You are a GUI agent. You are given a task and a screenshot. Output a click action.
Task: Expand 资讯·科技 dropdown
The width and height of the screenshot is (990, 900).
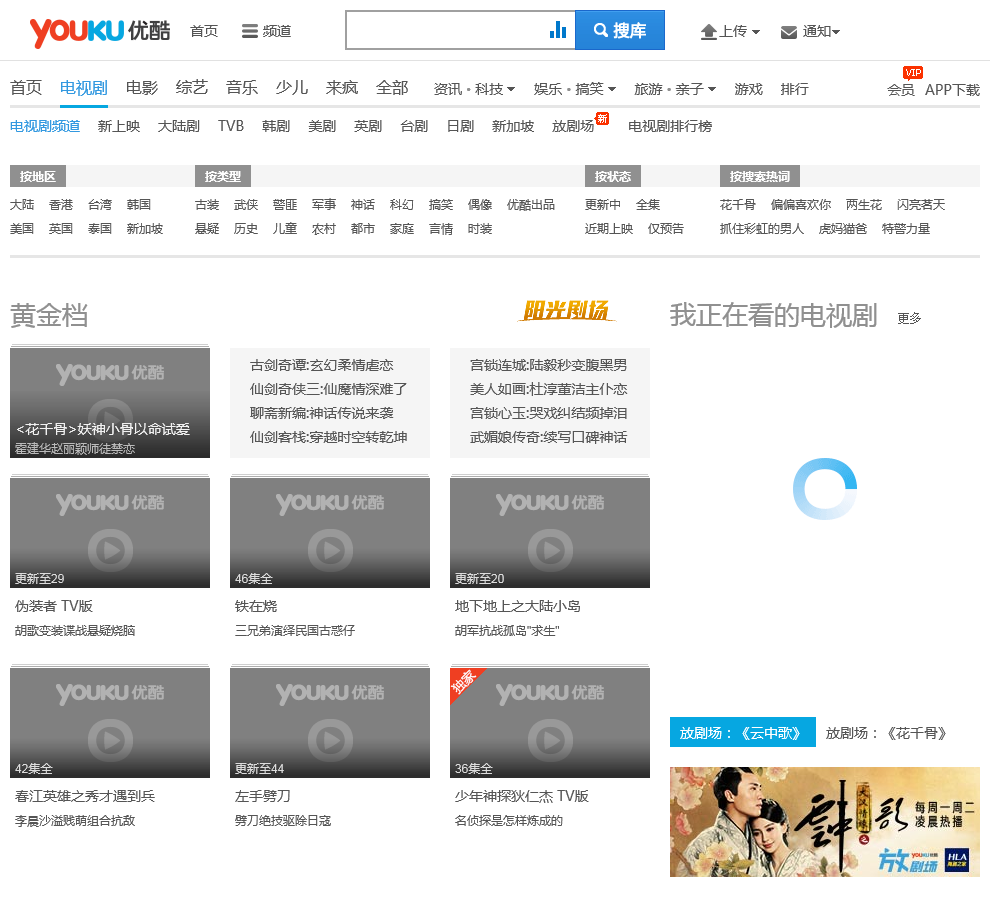pos(474,89)
